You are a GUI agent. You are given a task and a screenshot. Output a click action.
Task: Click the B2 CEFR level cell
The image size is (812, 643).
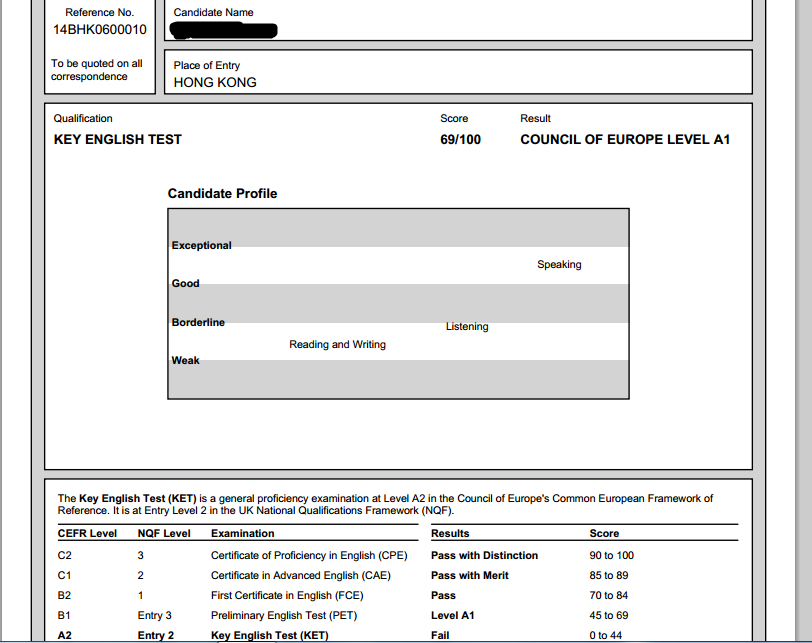pyautogui.click(x=65, y=596)
